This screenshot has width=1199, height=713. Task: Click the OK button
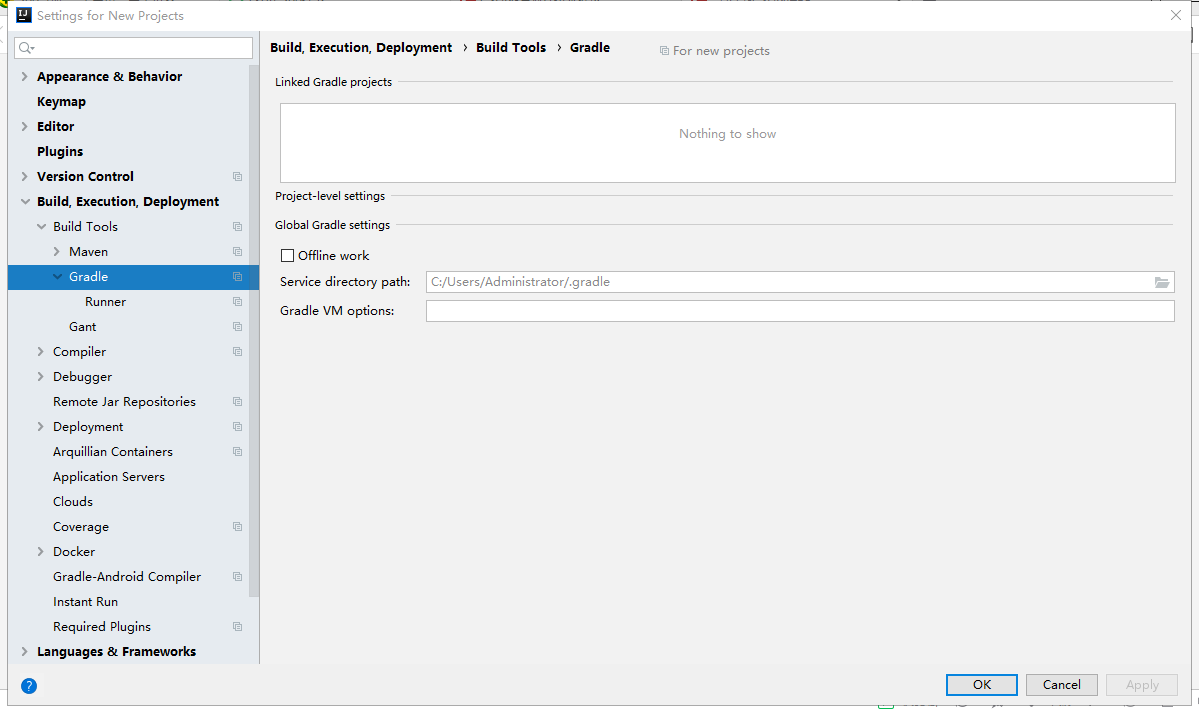click(x=982, y=685)
